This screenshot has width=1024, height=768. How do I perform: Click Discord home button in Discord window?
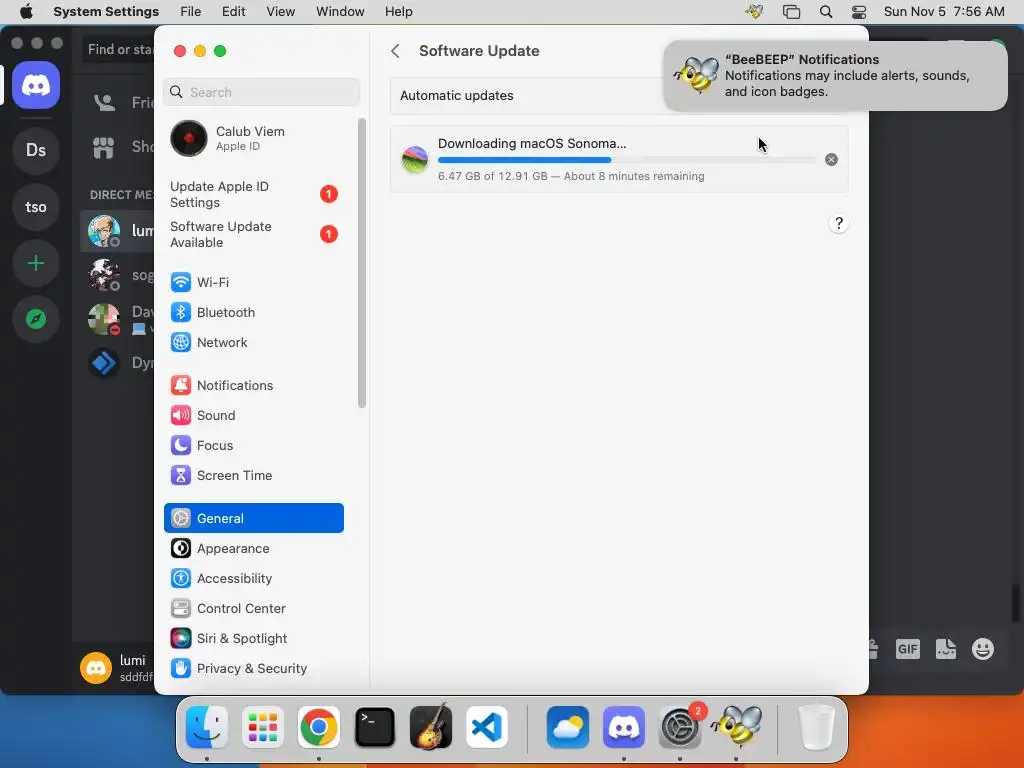36,85
